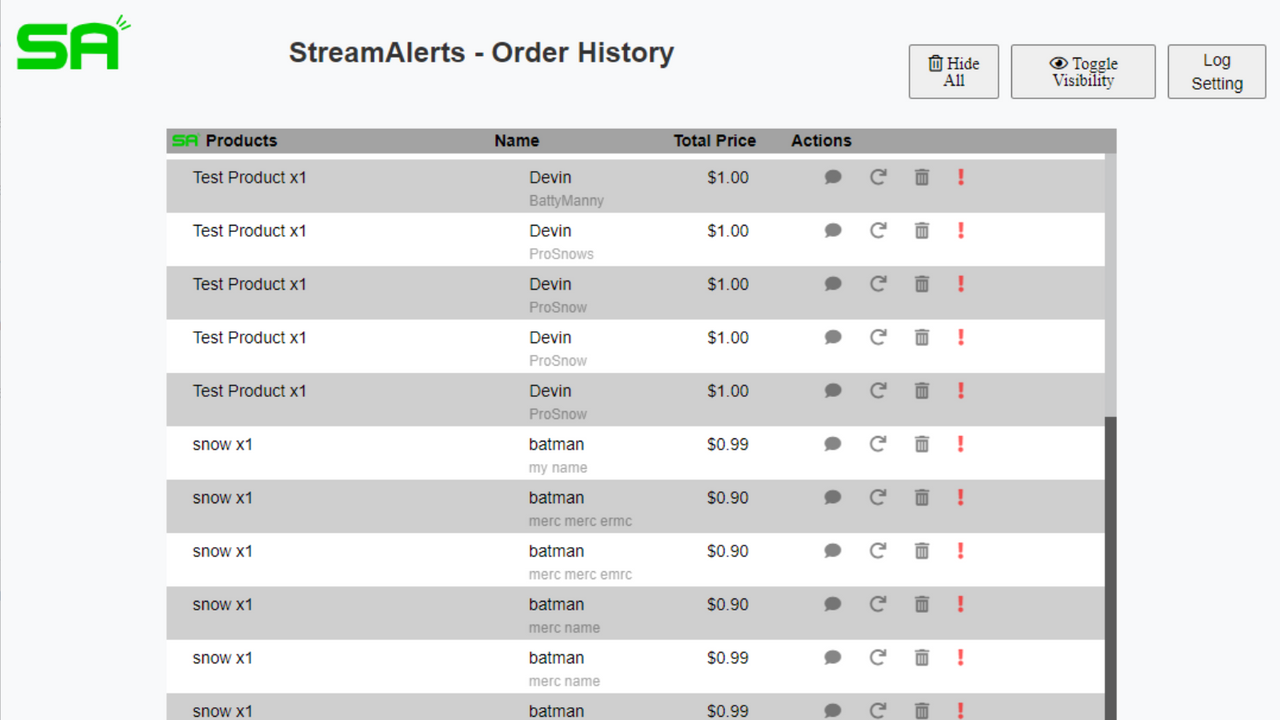Delete the last Test Product order from Devin

tap(921, 390)
